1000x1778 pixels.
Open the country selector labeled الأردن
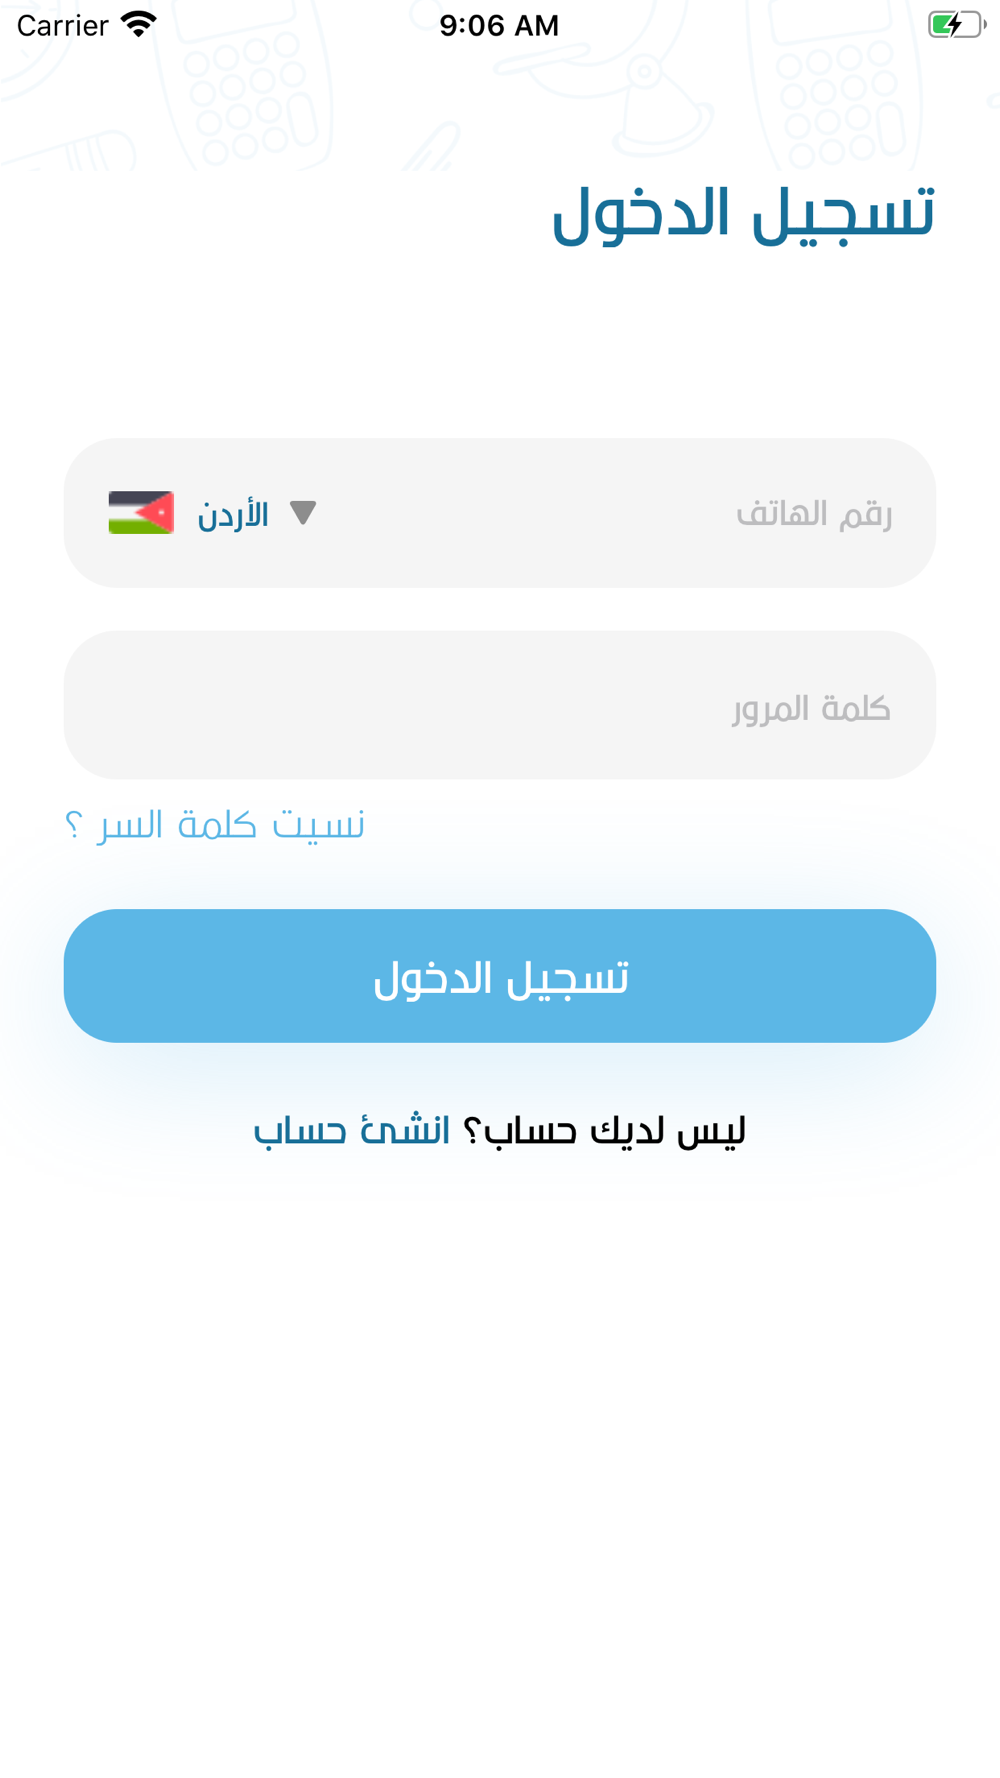tap(213, 513)
